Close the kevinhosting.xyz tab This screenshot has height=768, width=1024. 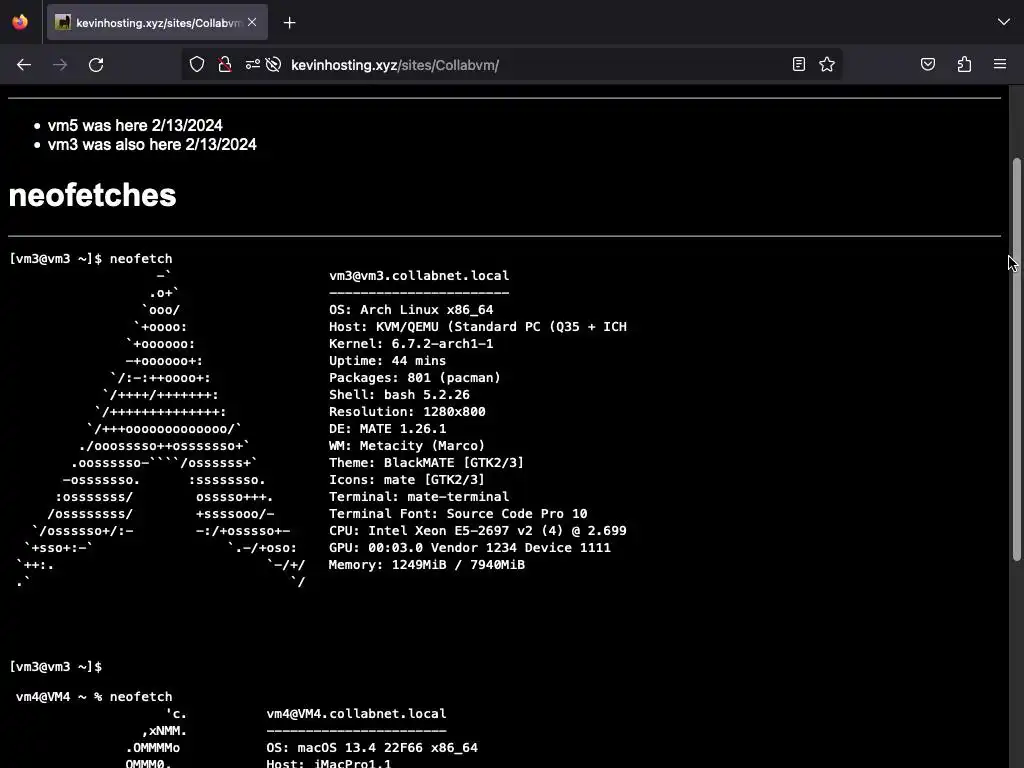click(252, 22)
